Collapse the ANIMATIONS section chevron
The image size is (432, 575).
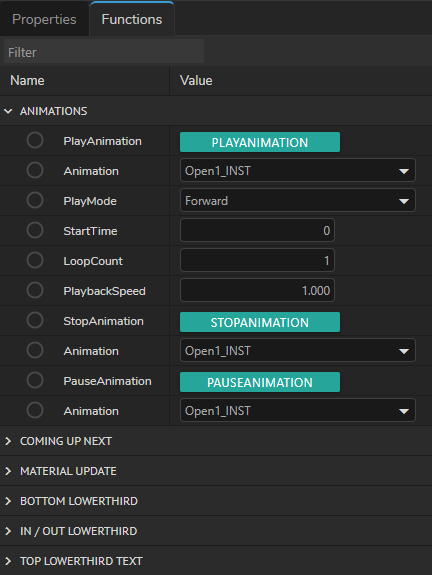click(8, 111)
